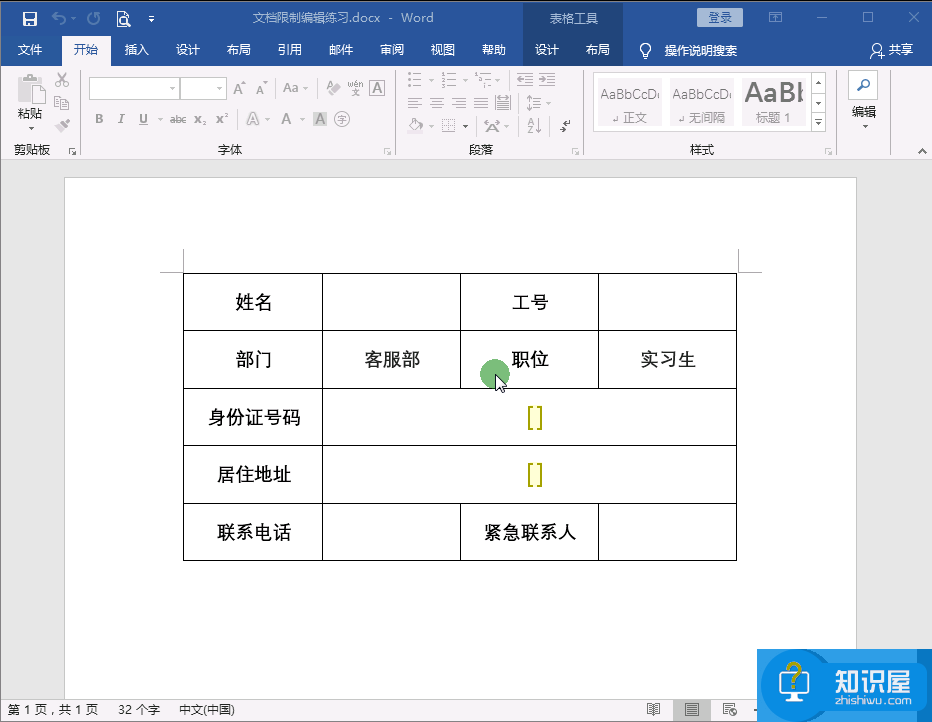932x722 pixels.
Task: Align paragraph text left
Action: 415,103
